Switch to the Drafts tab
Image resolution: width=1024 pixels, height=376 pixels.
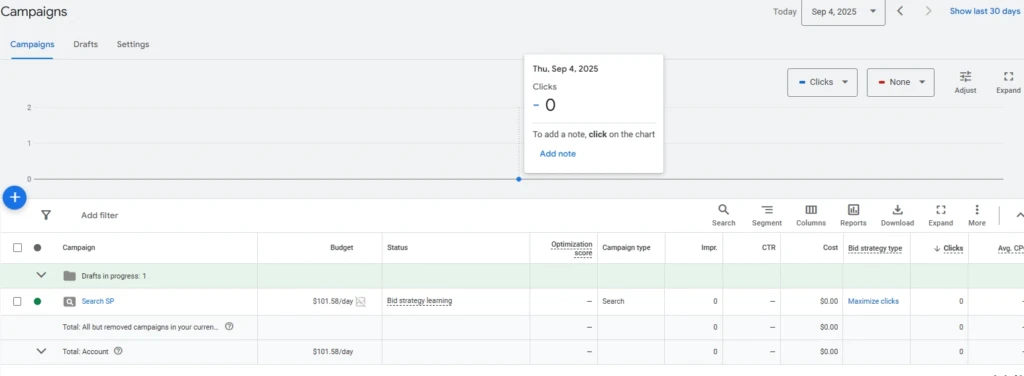(86, 44)
